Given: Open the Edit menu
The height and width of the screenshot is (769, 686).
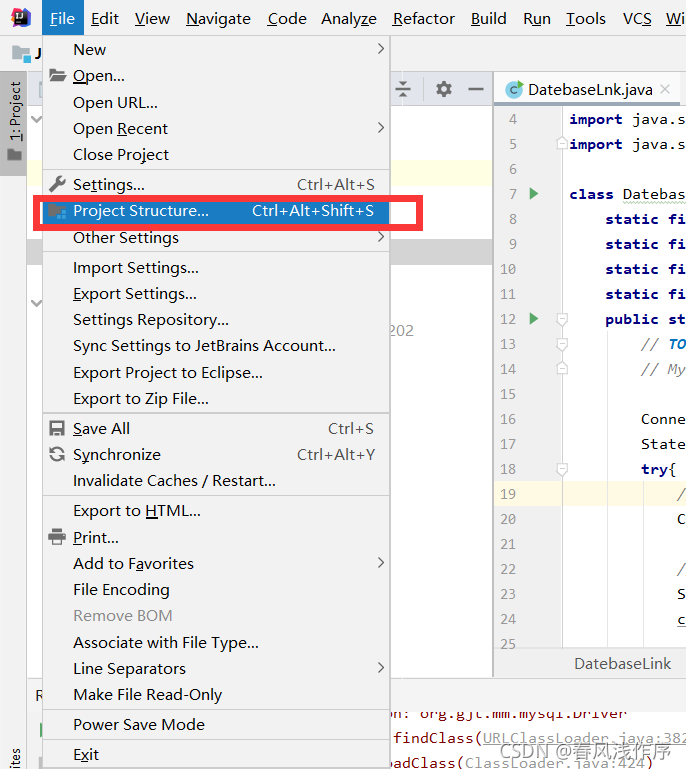Looking at the screenshot, I should click(x=104, y=19).
